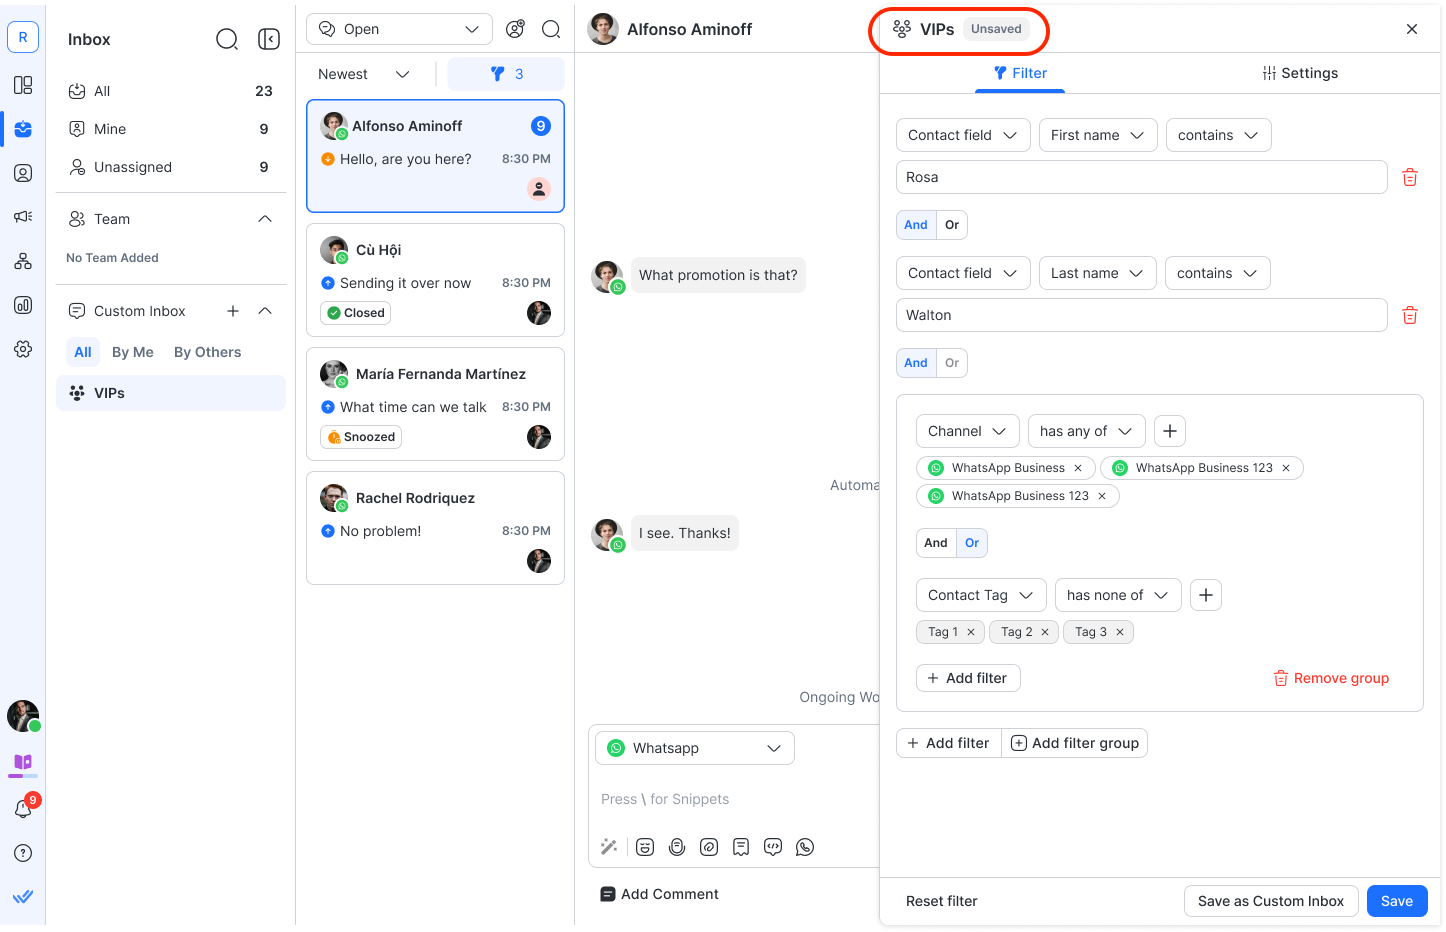Open the has none of operator dropdown
The width and height of the screenshot is (1446, 932).
pyautogui.click(x=1117, y=595)
